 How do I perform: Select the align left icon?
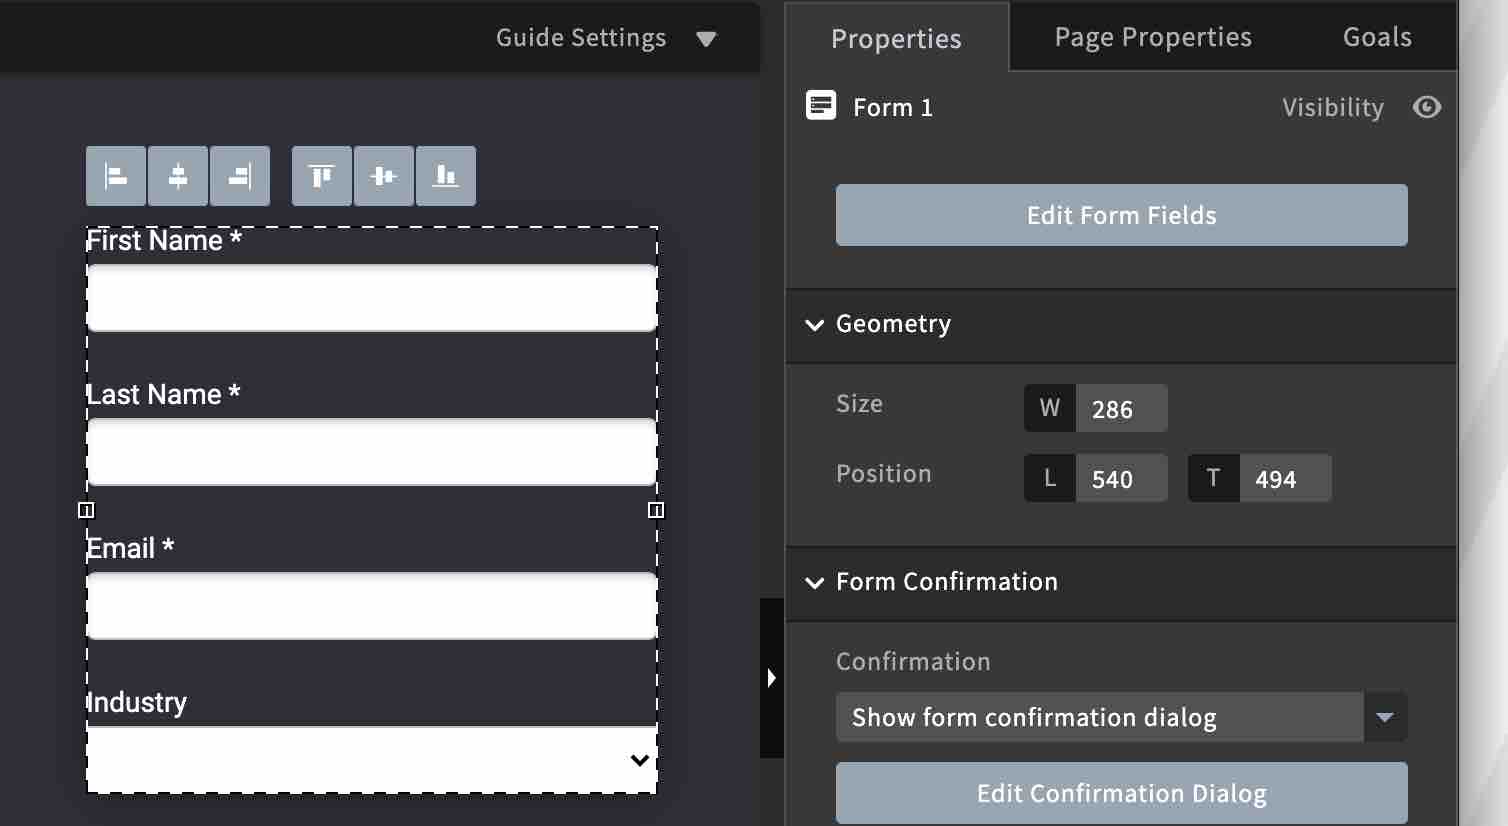115,175
